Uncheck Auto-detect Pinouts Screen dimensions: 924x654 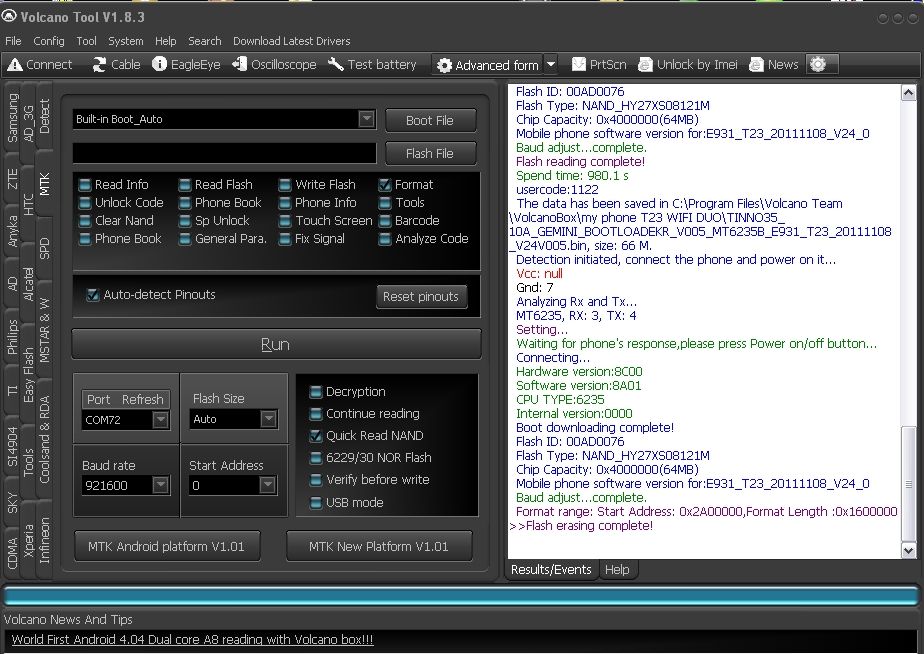coord(93,295)
